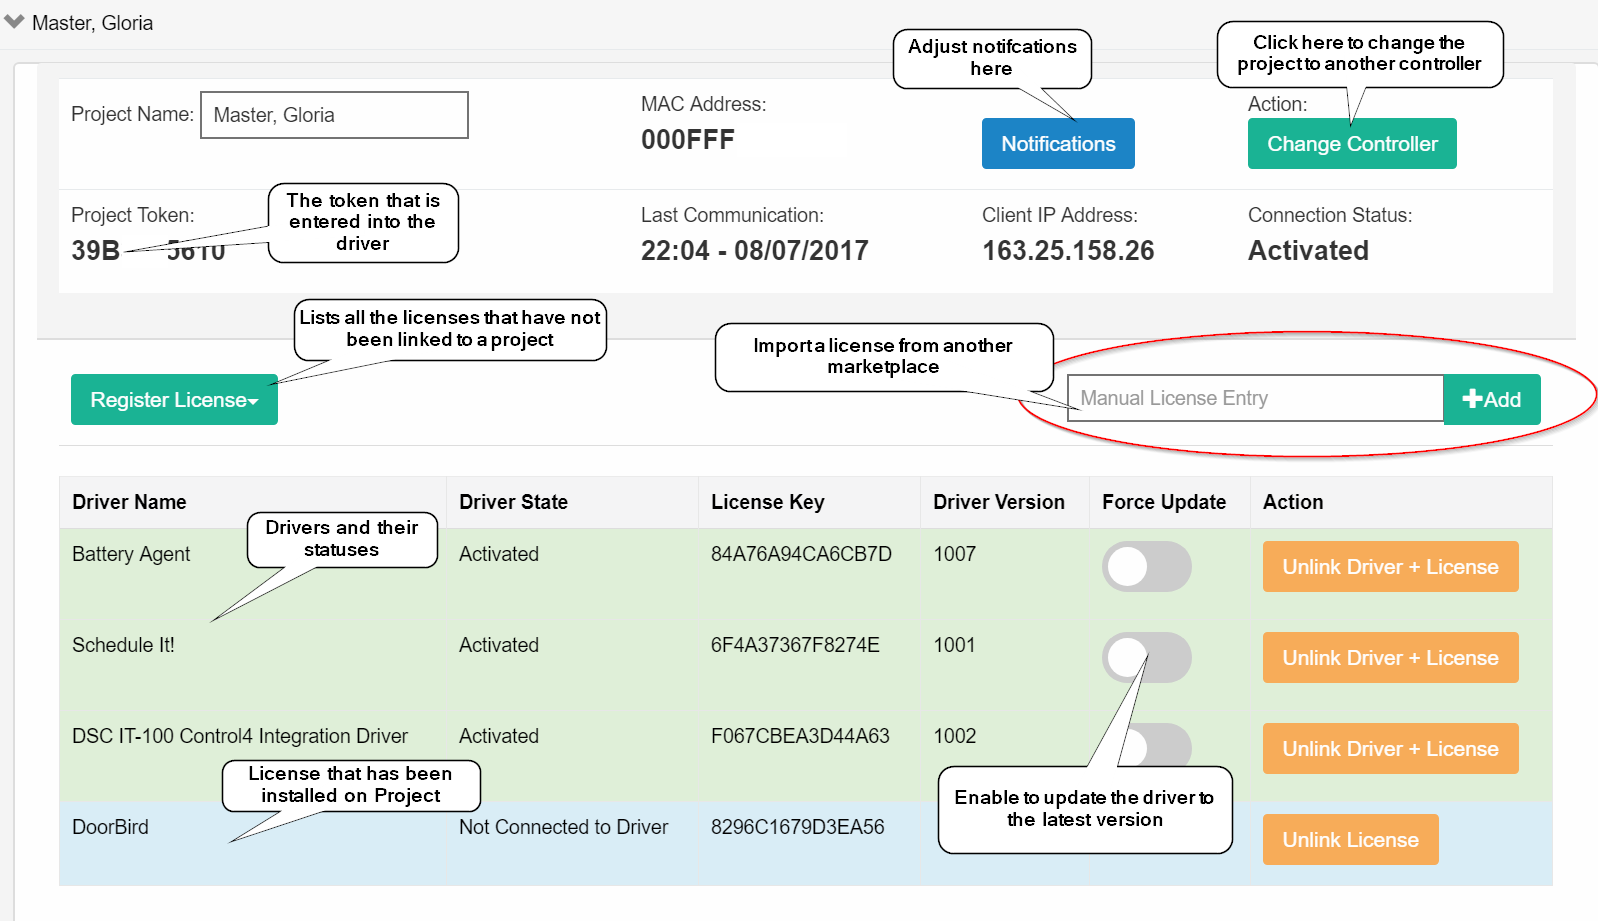Collapse the Master, Gloria project chevron
Screen dimensions: 1598x921
pyautogui.click(x=14, y=21)
